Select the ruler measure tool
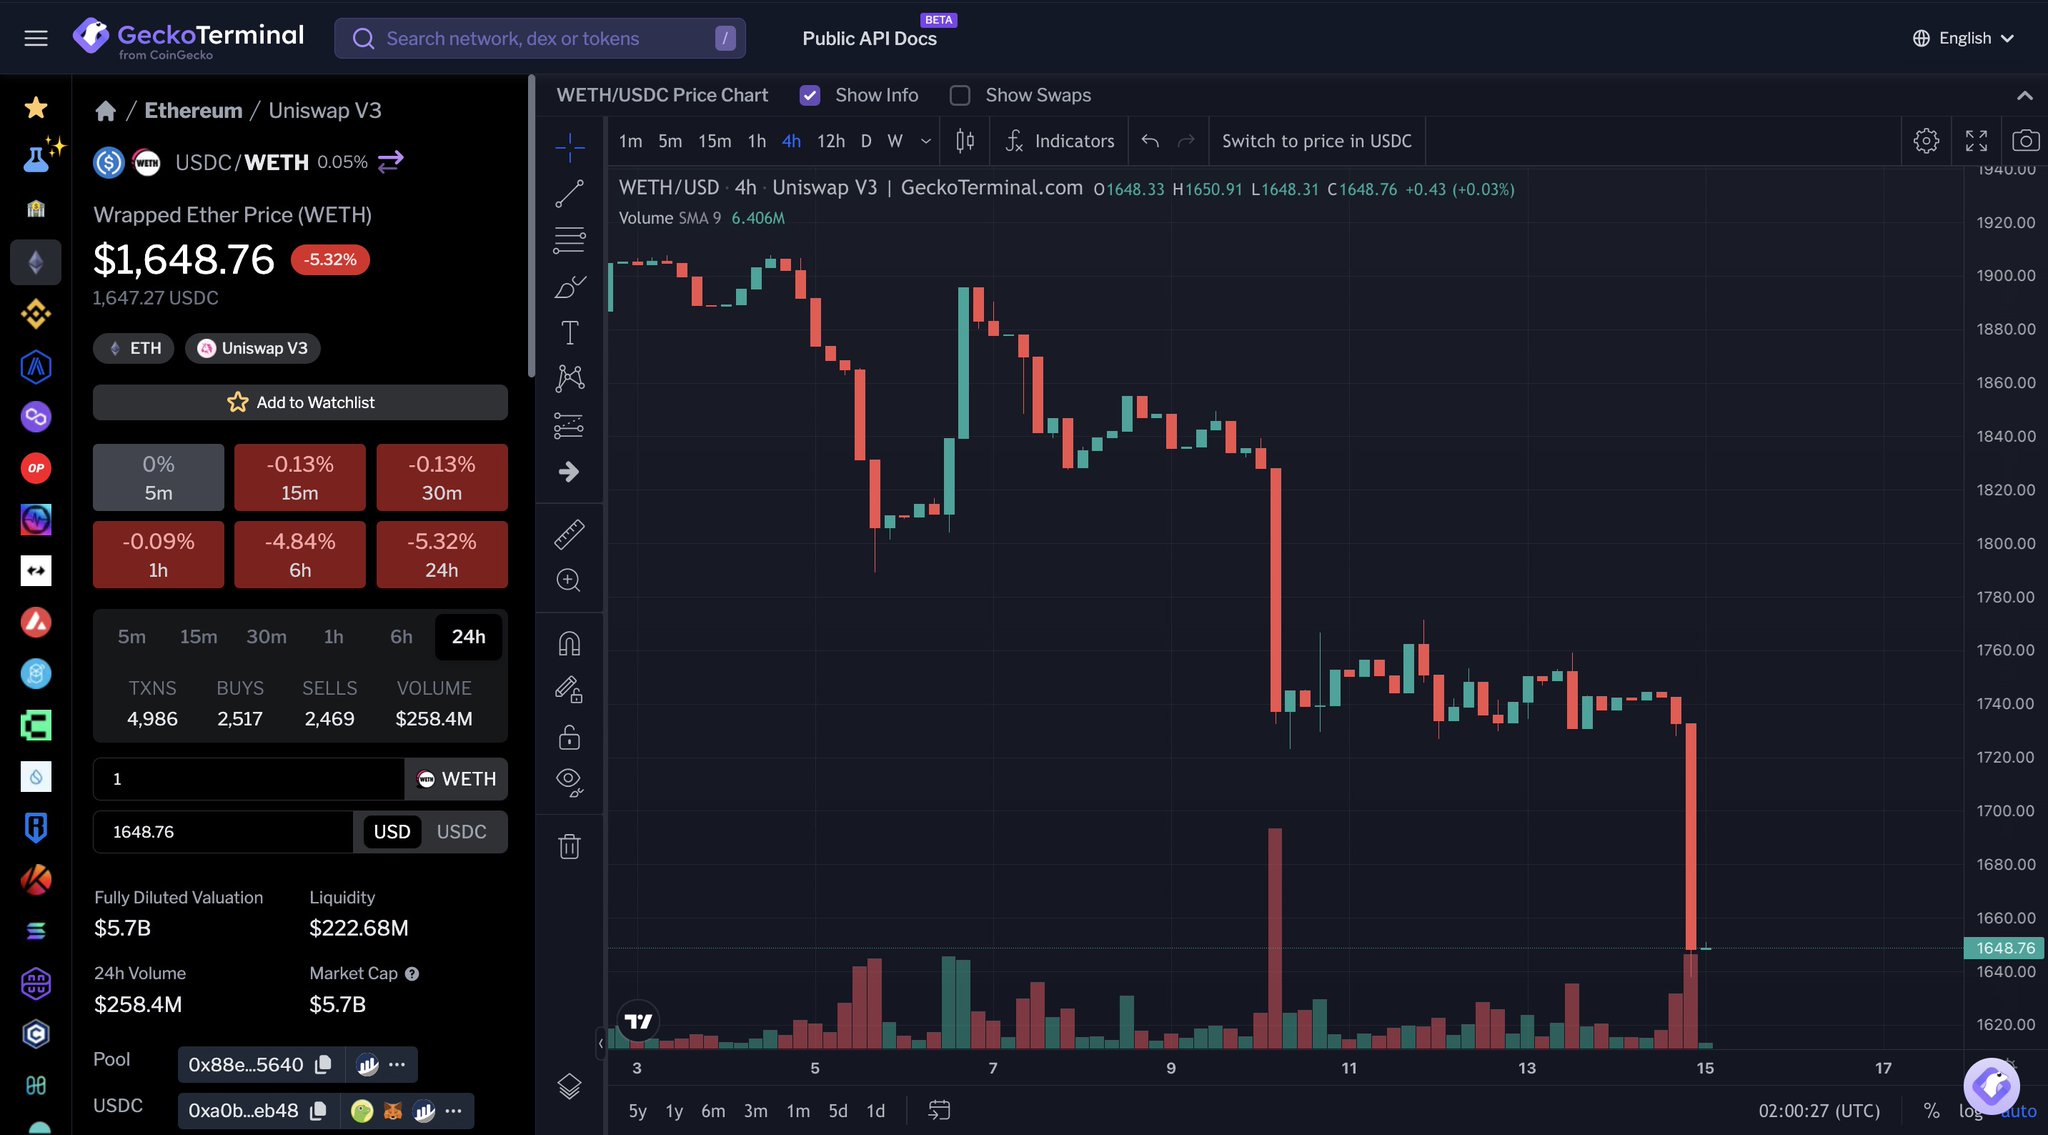Screen dimensions: 2048x1135 point(569,534)
